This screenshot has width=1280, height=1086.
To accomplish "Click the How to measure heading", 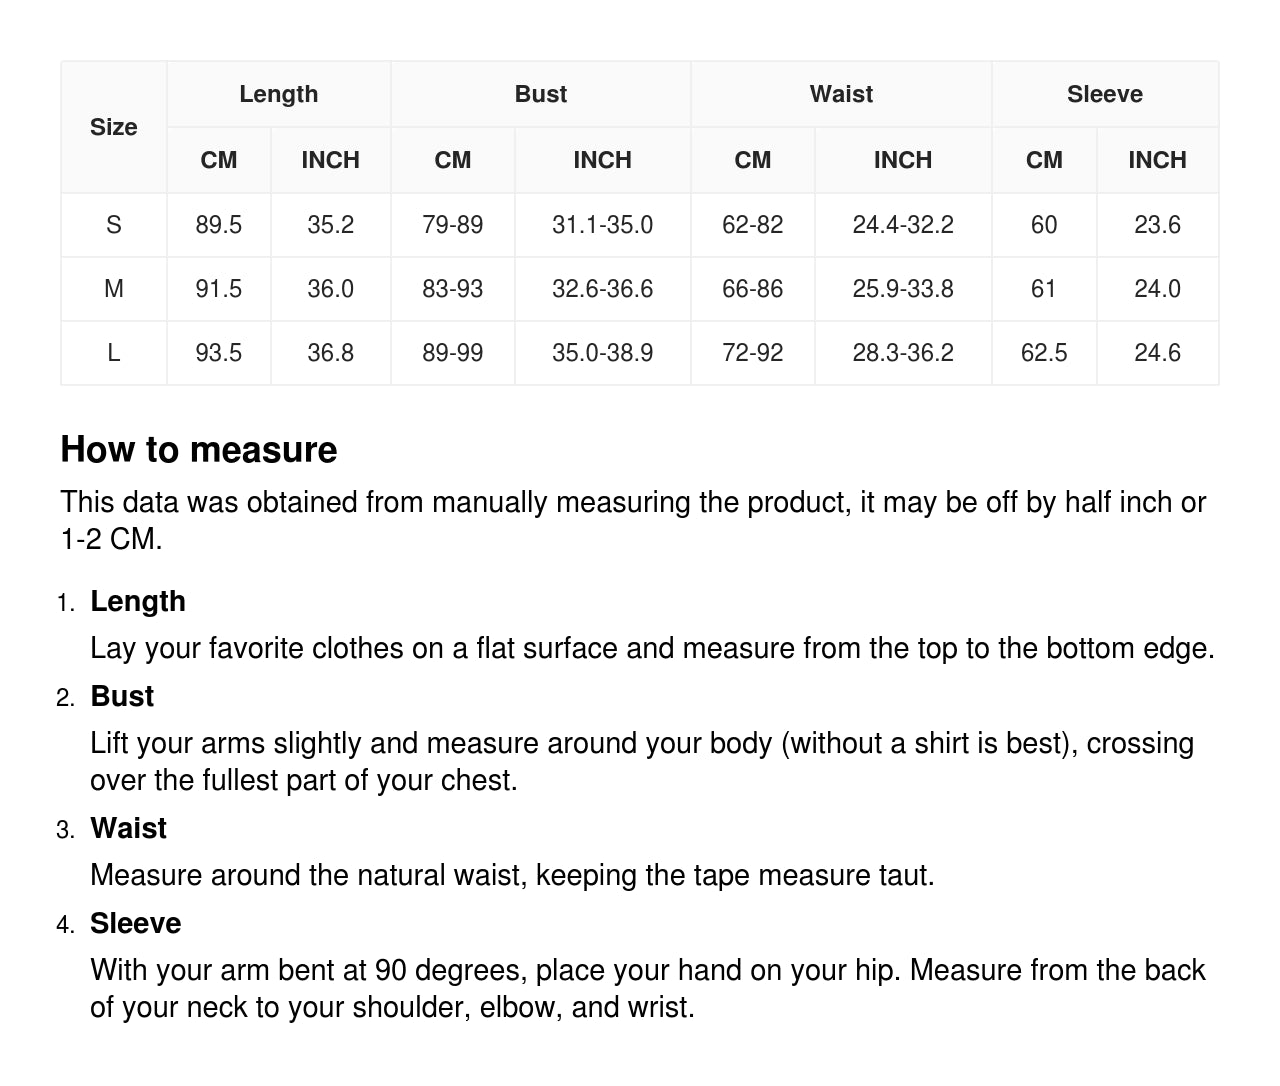I will coord(199,450).
